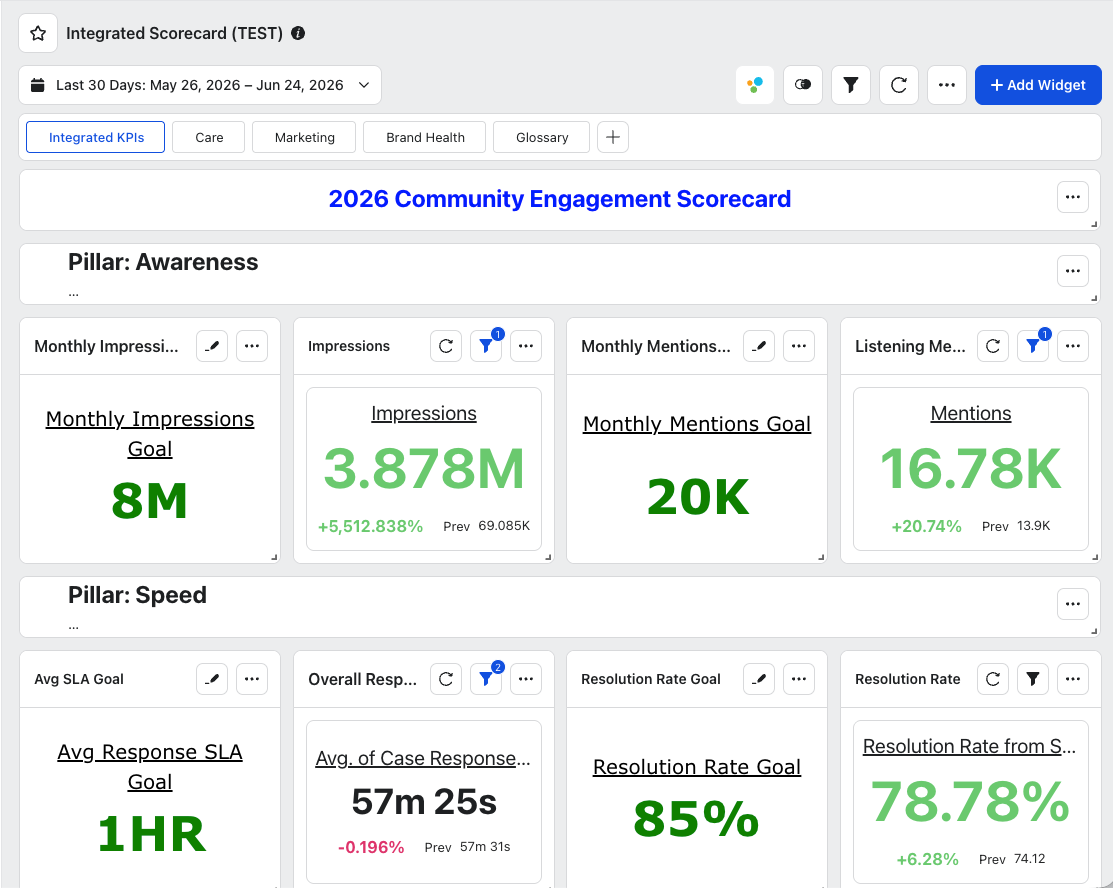The width and height of the screenshot is (1113, 888).
Task: Click the 2026 Community Engagement Scorecard title
Action: point(559,199)
